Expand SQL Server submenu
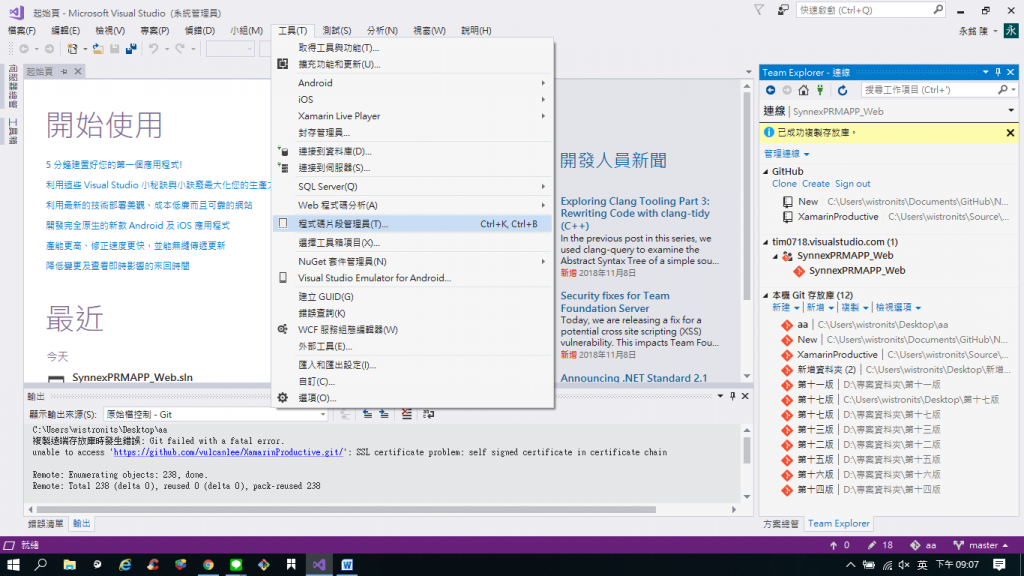The width and height of the screenshot is (1024, 576). point(413,187)
